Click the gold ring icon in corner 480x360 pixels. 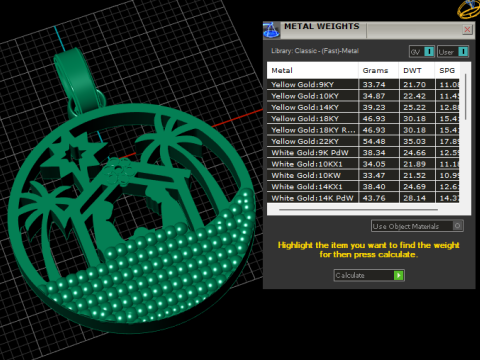point(469,9)
